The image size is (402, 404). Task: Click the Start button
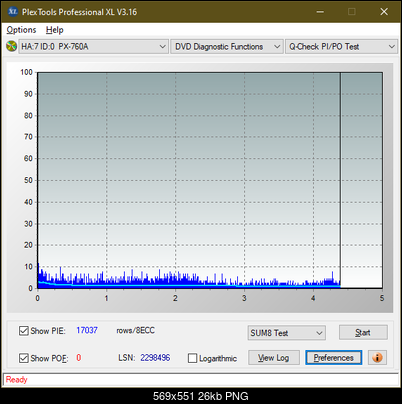tap(363, 332)
